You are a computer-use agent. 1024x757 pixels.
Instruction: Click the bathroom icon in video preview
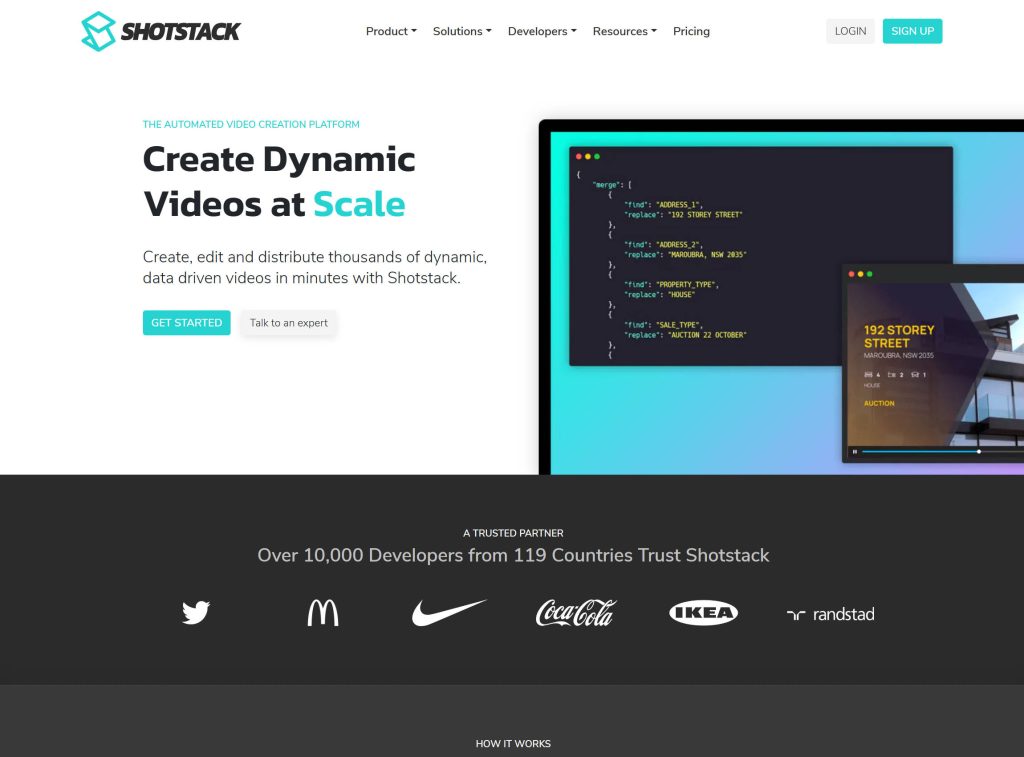pos(891,375)
